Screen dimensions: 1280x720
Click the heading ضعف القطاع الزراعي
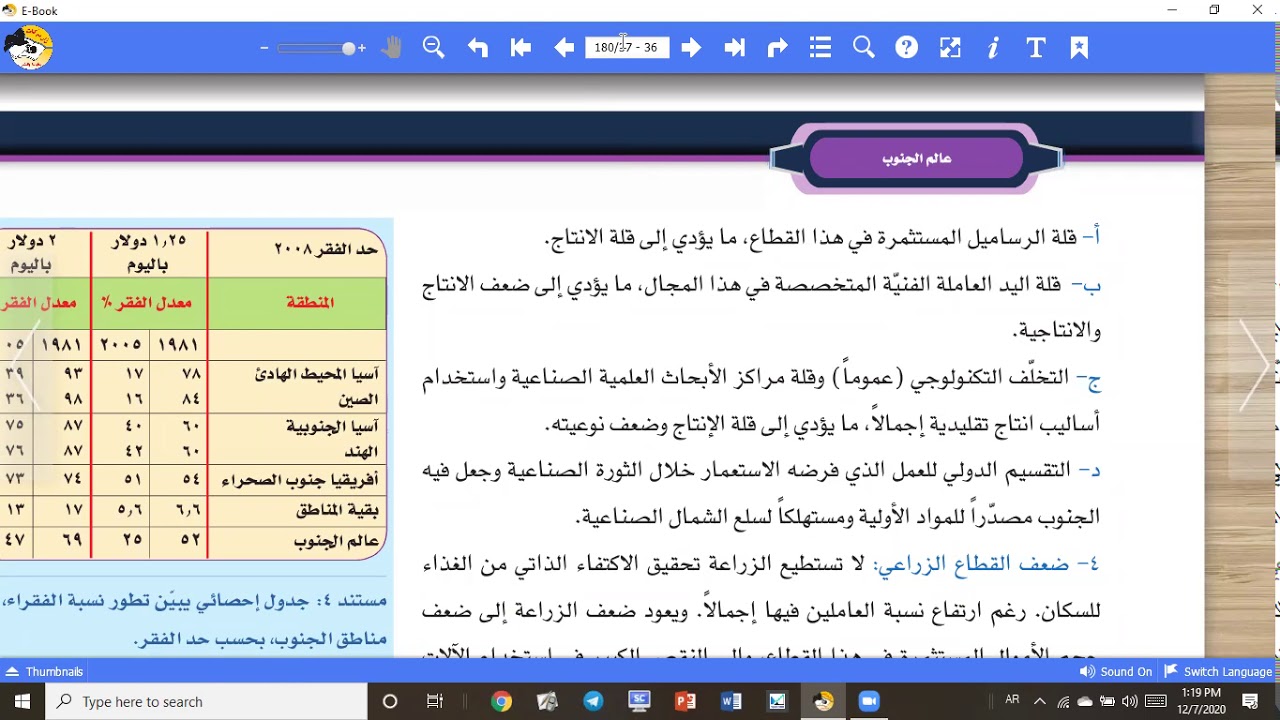tap(972, 564)
